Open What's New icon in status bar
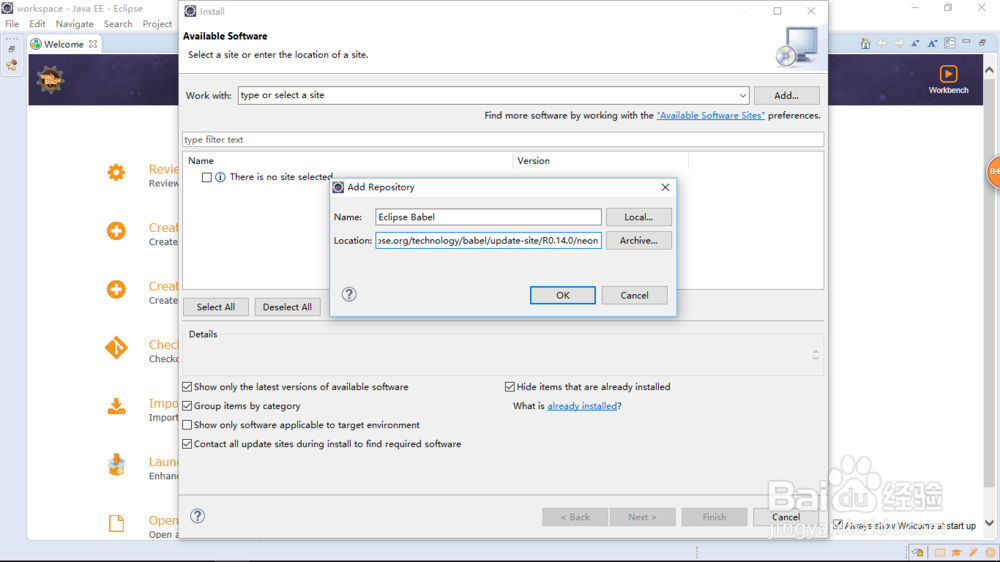The height and width of the screenshot is (562, 1000). click(990, 552)
